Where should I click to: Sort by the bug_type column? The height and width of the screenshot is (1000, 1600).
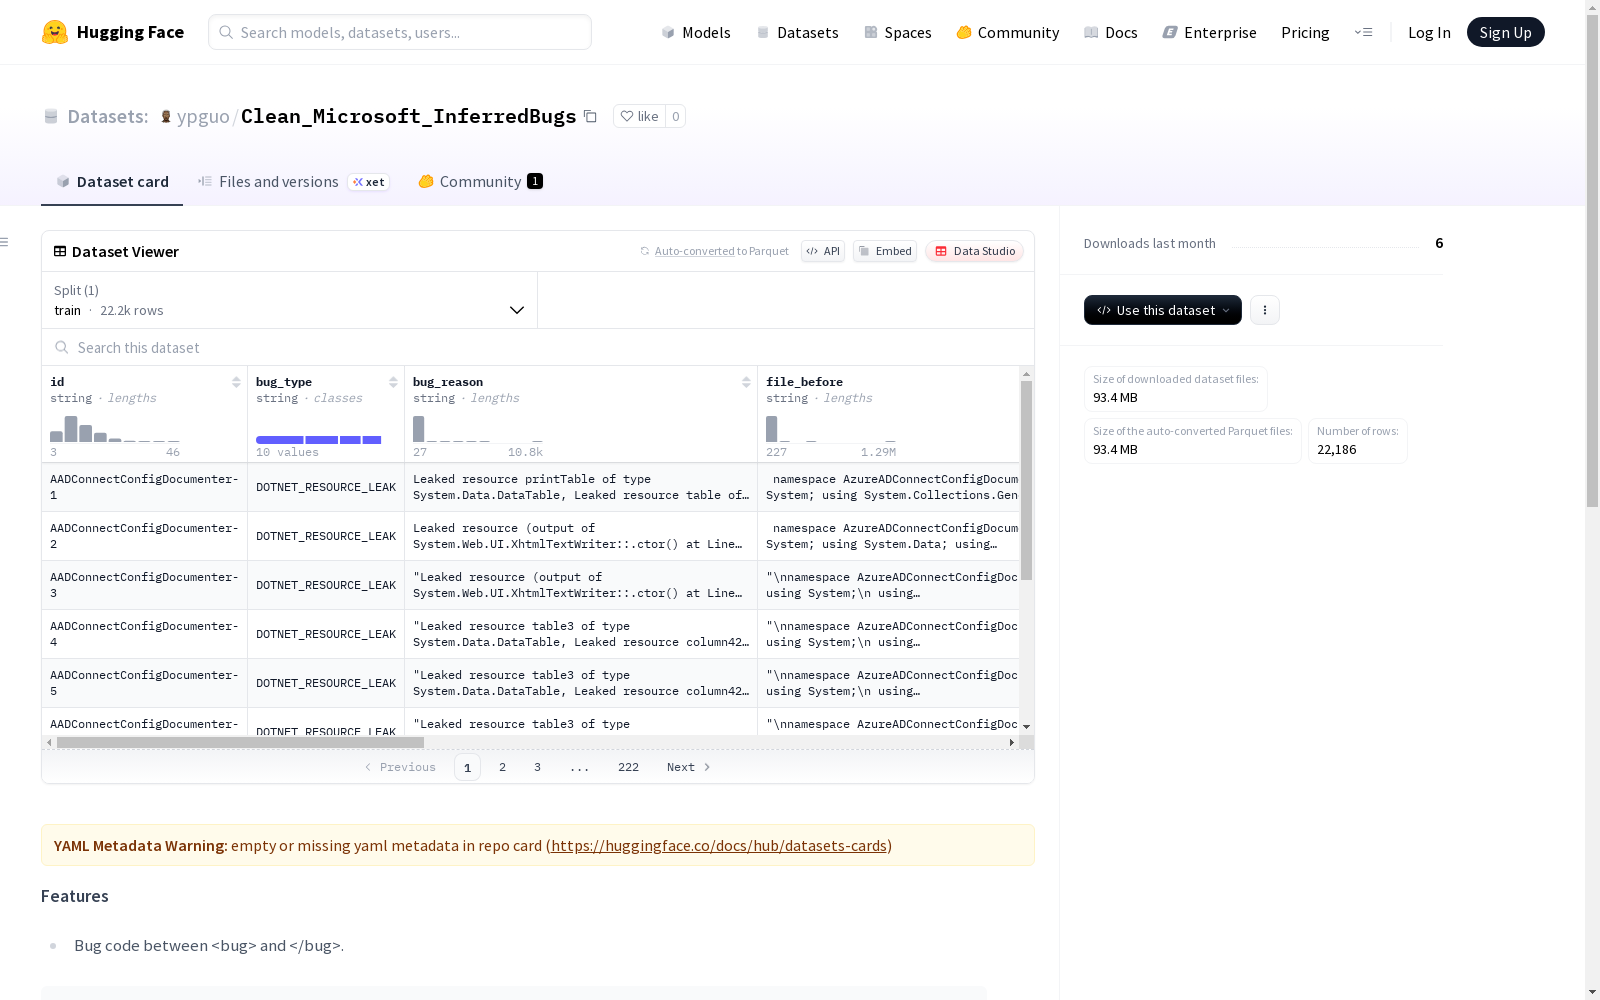click(393, 382)
